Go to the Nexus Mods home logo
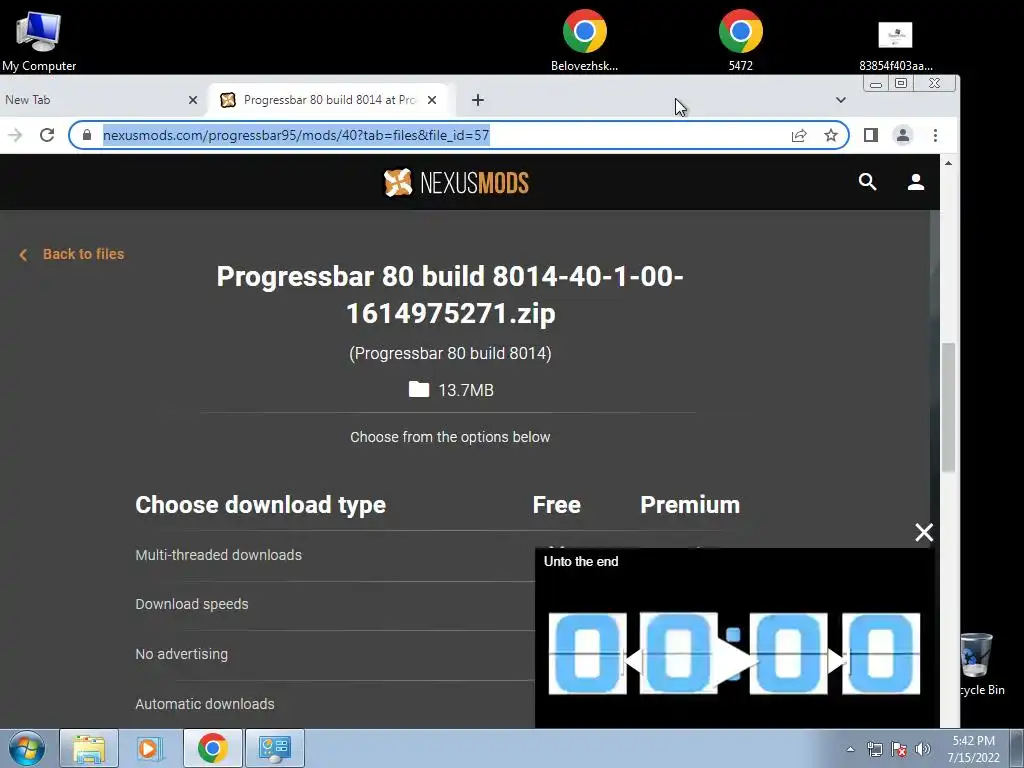The width and height of the screenshot is (1024, 768). point(456,183)
